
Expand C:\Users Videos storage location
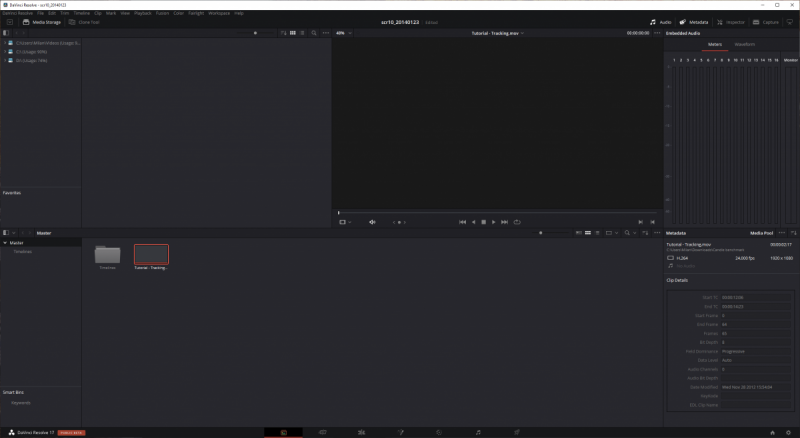coord(5,43)
